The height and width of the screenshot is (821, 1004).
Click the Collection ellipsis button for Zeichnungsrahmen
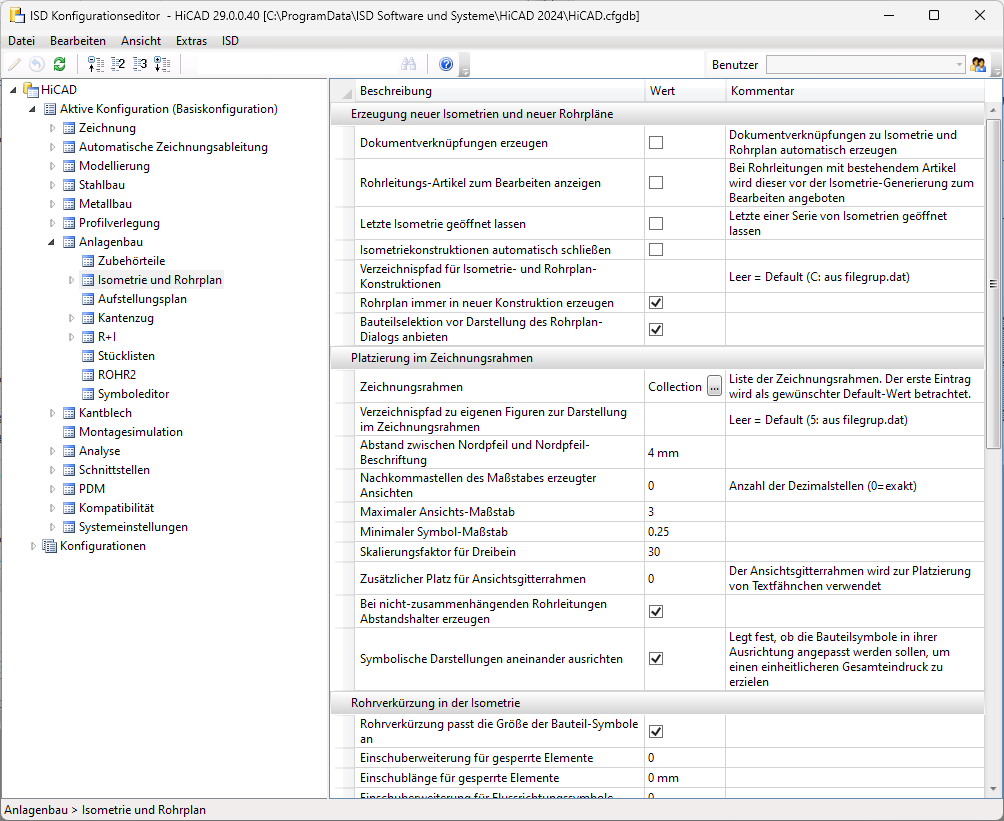click(714, 386)
